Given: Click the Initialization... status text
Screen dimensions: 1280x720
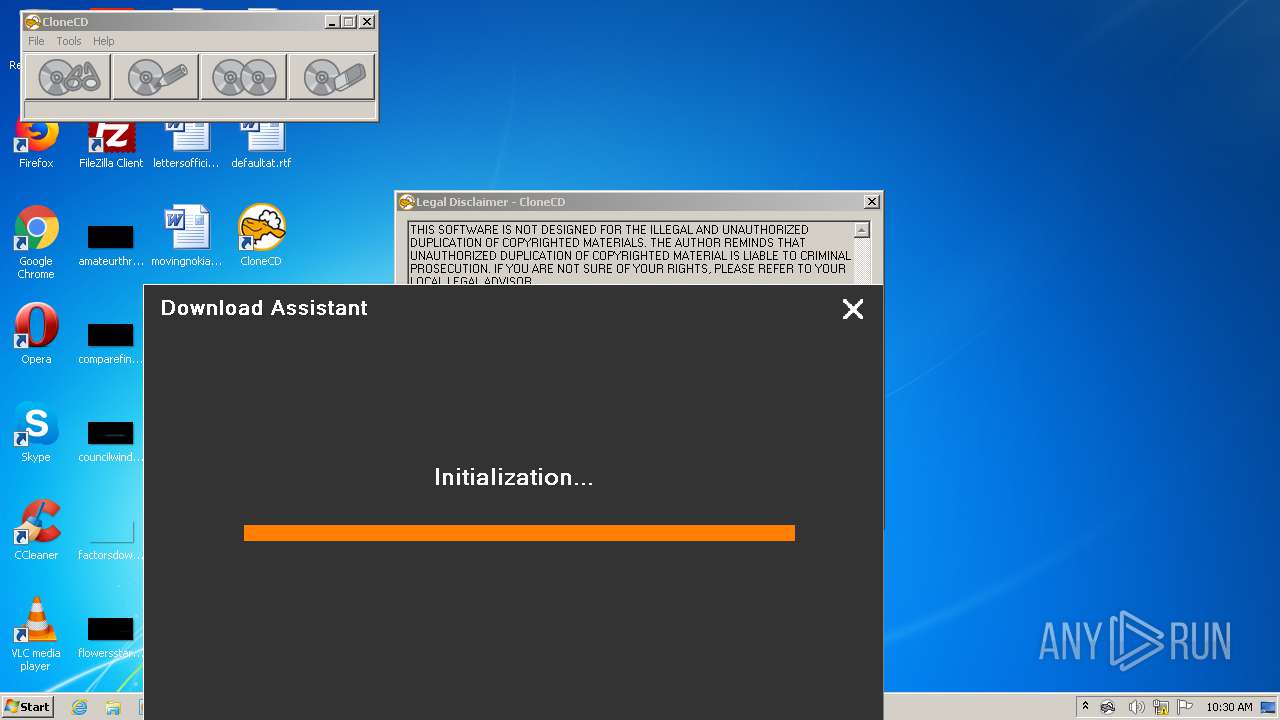Looking at the screenshot, I should (x=514, y=478).
